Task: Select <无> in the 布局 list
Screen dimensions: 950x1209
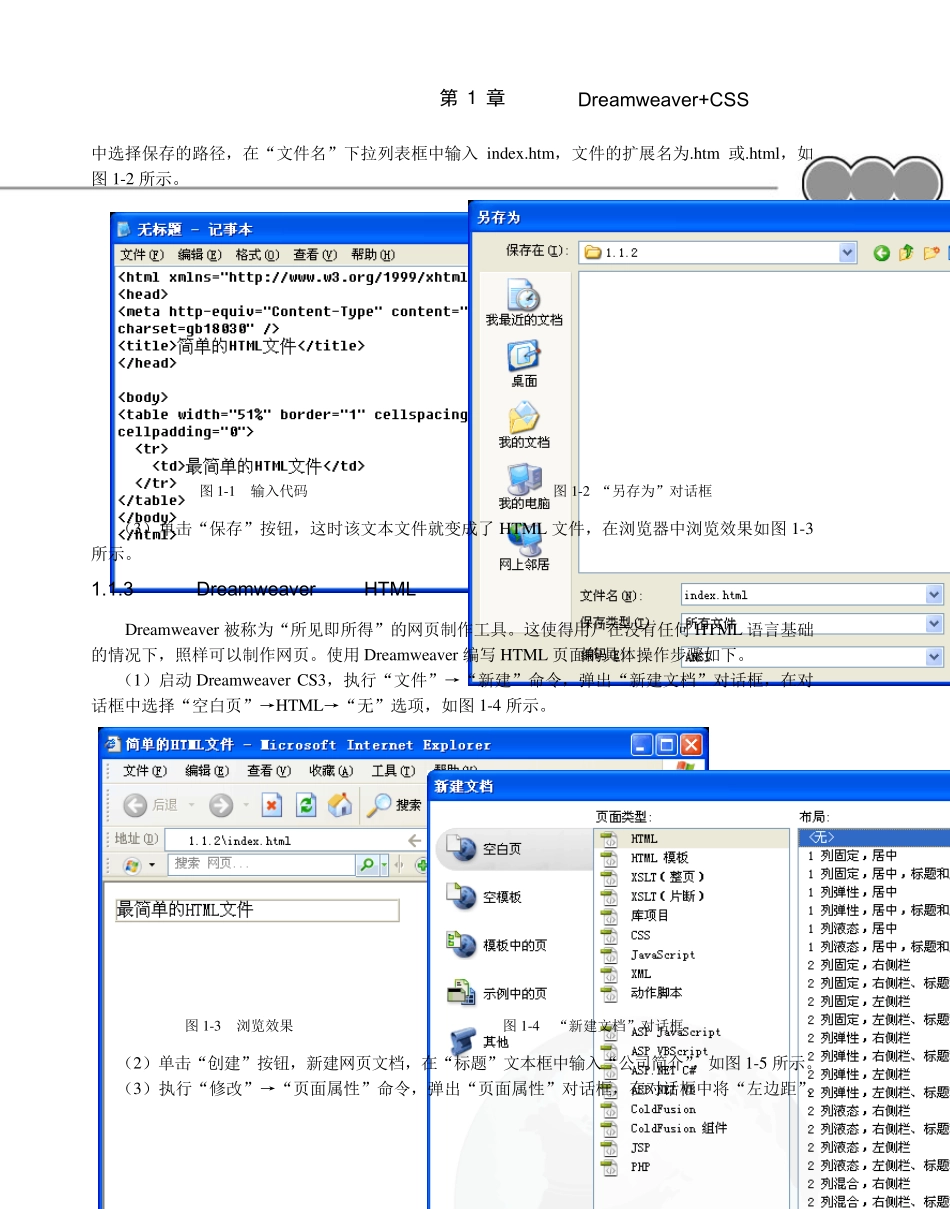Action: (x=875, y=837)
